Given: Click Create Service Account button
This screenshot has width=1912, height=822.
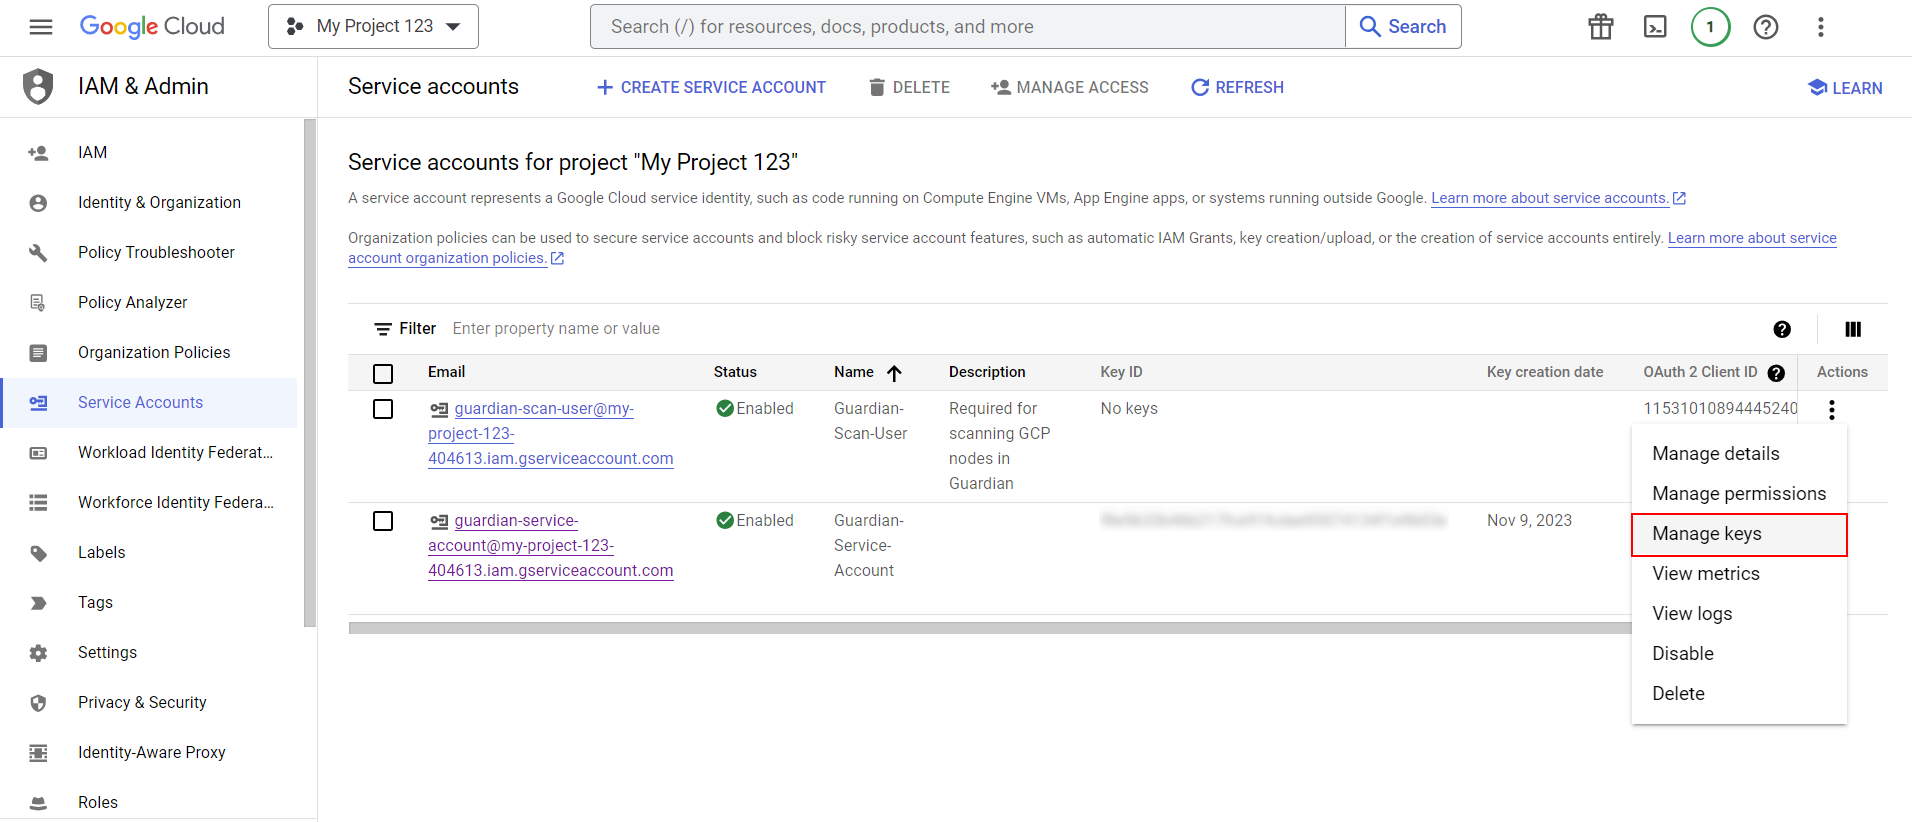Looking at the screenshot, I should click(711, 88).
